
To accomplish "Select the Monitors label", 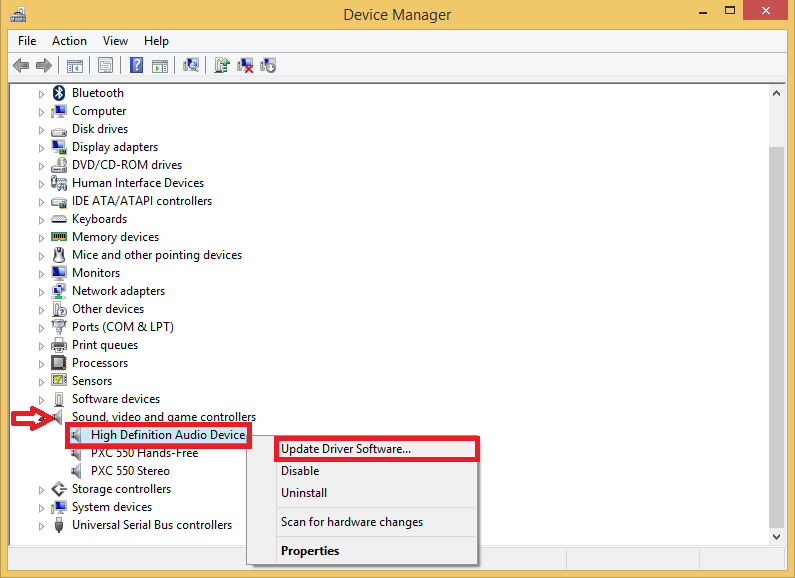I will [x=96, y=273].
